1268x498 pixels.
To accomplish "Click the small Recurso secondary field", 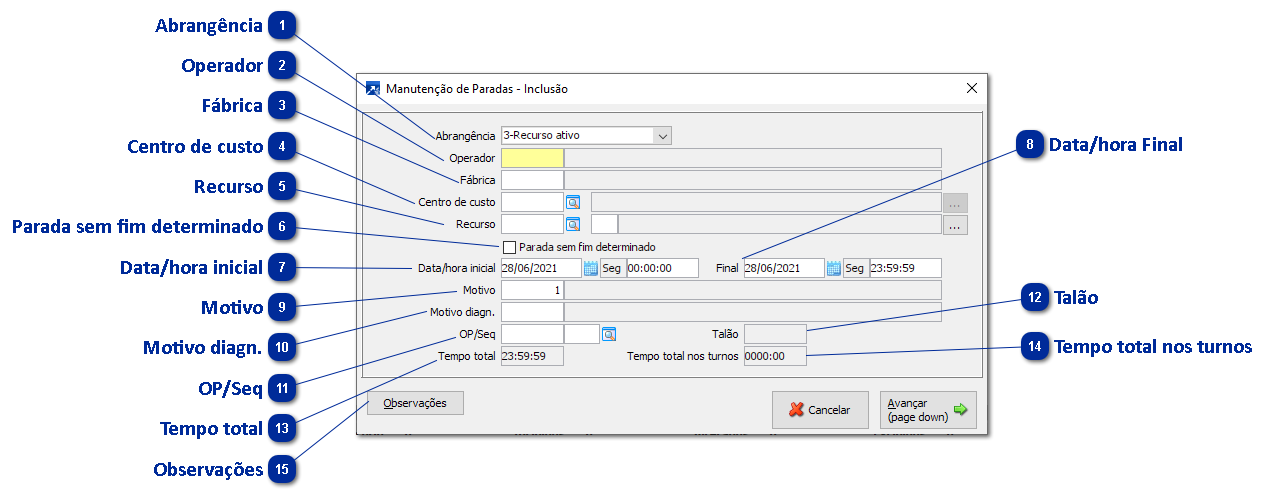I will [605, 224].
